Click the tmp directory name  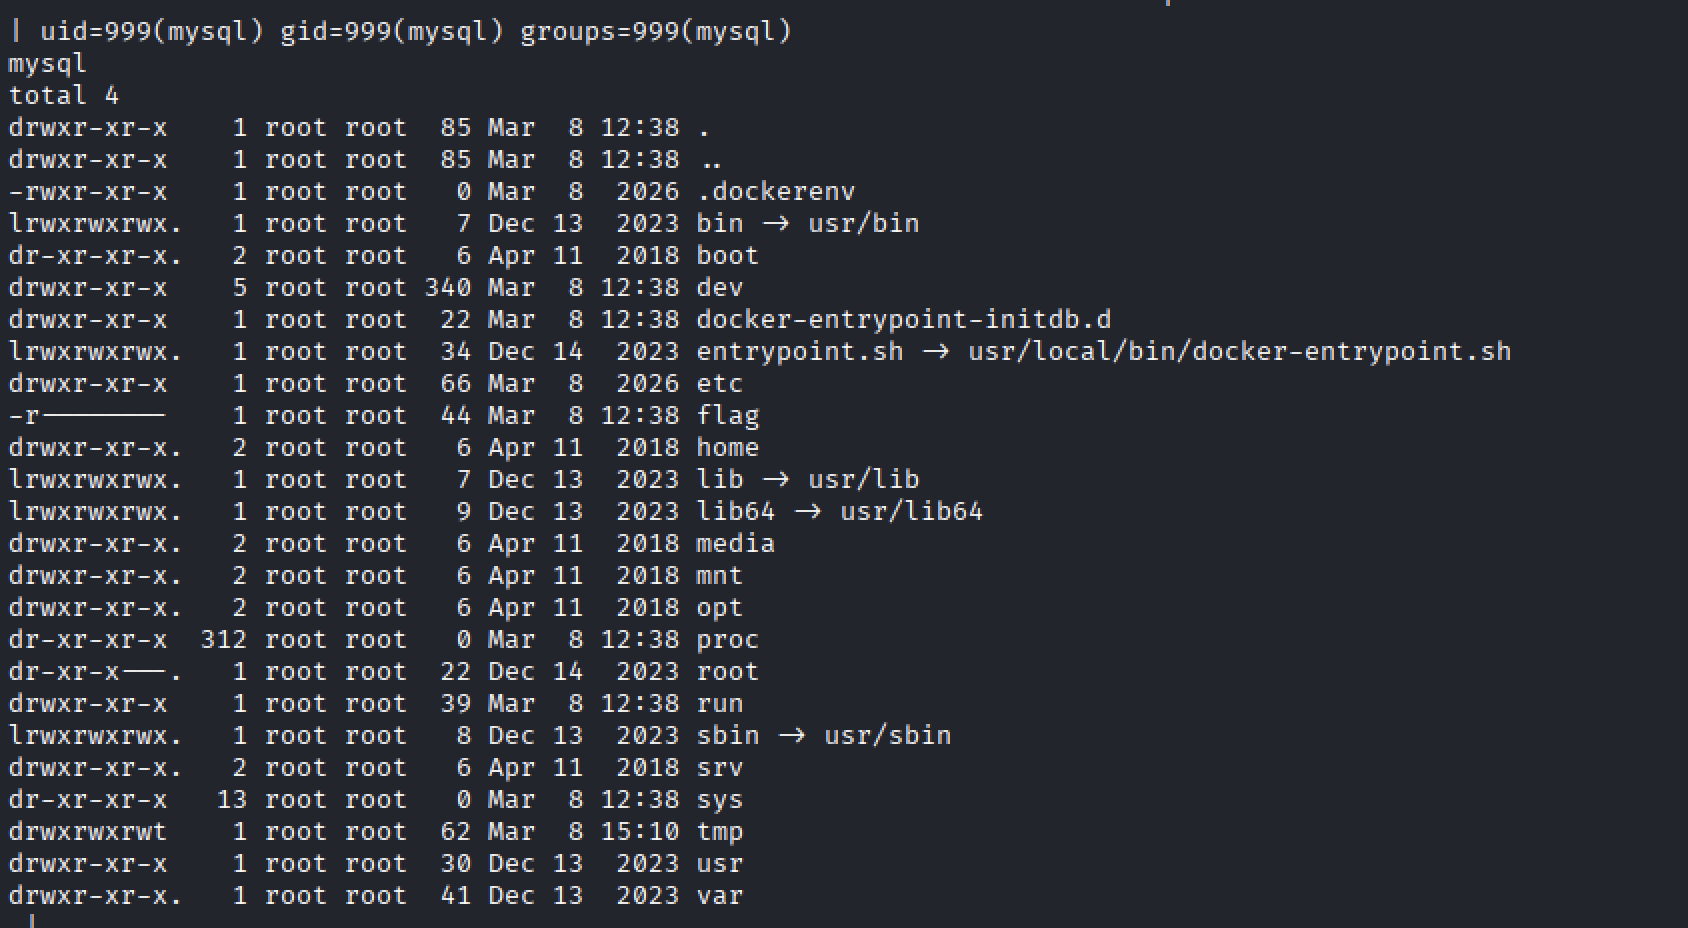[719, 831]
